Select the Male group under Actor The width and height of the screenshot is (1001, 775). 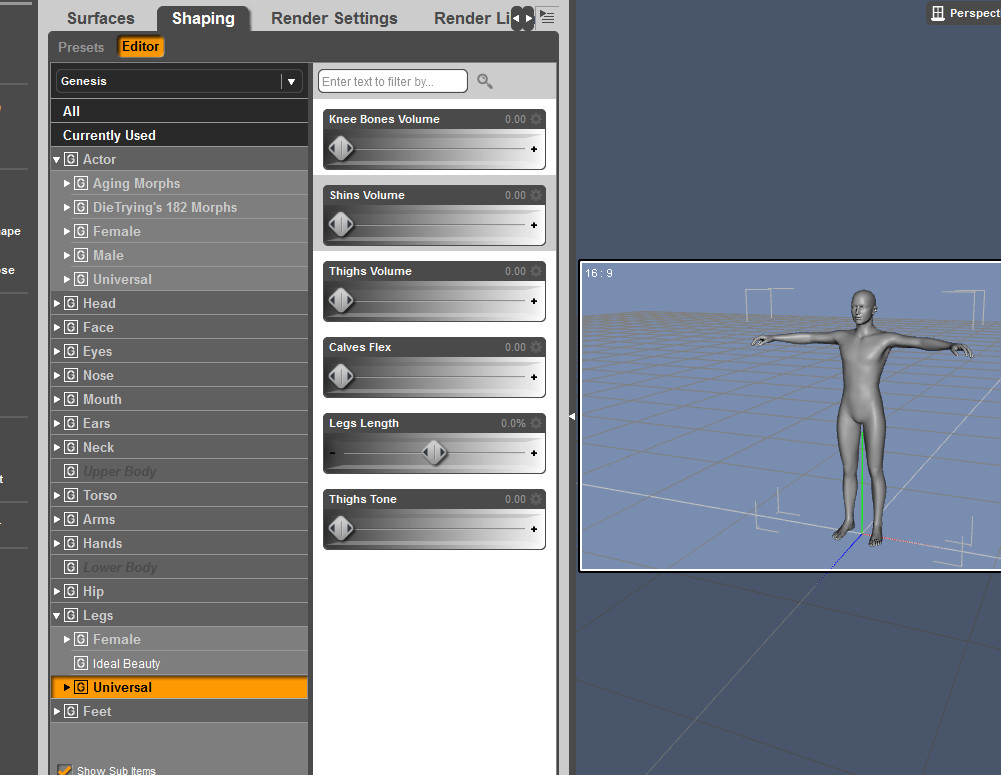pos(179,255)
